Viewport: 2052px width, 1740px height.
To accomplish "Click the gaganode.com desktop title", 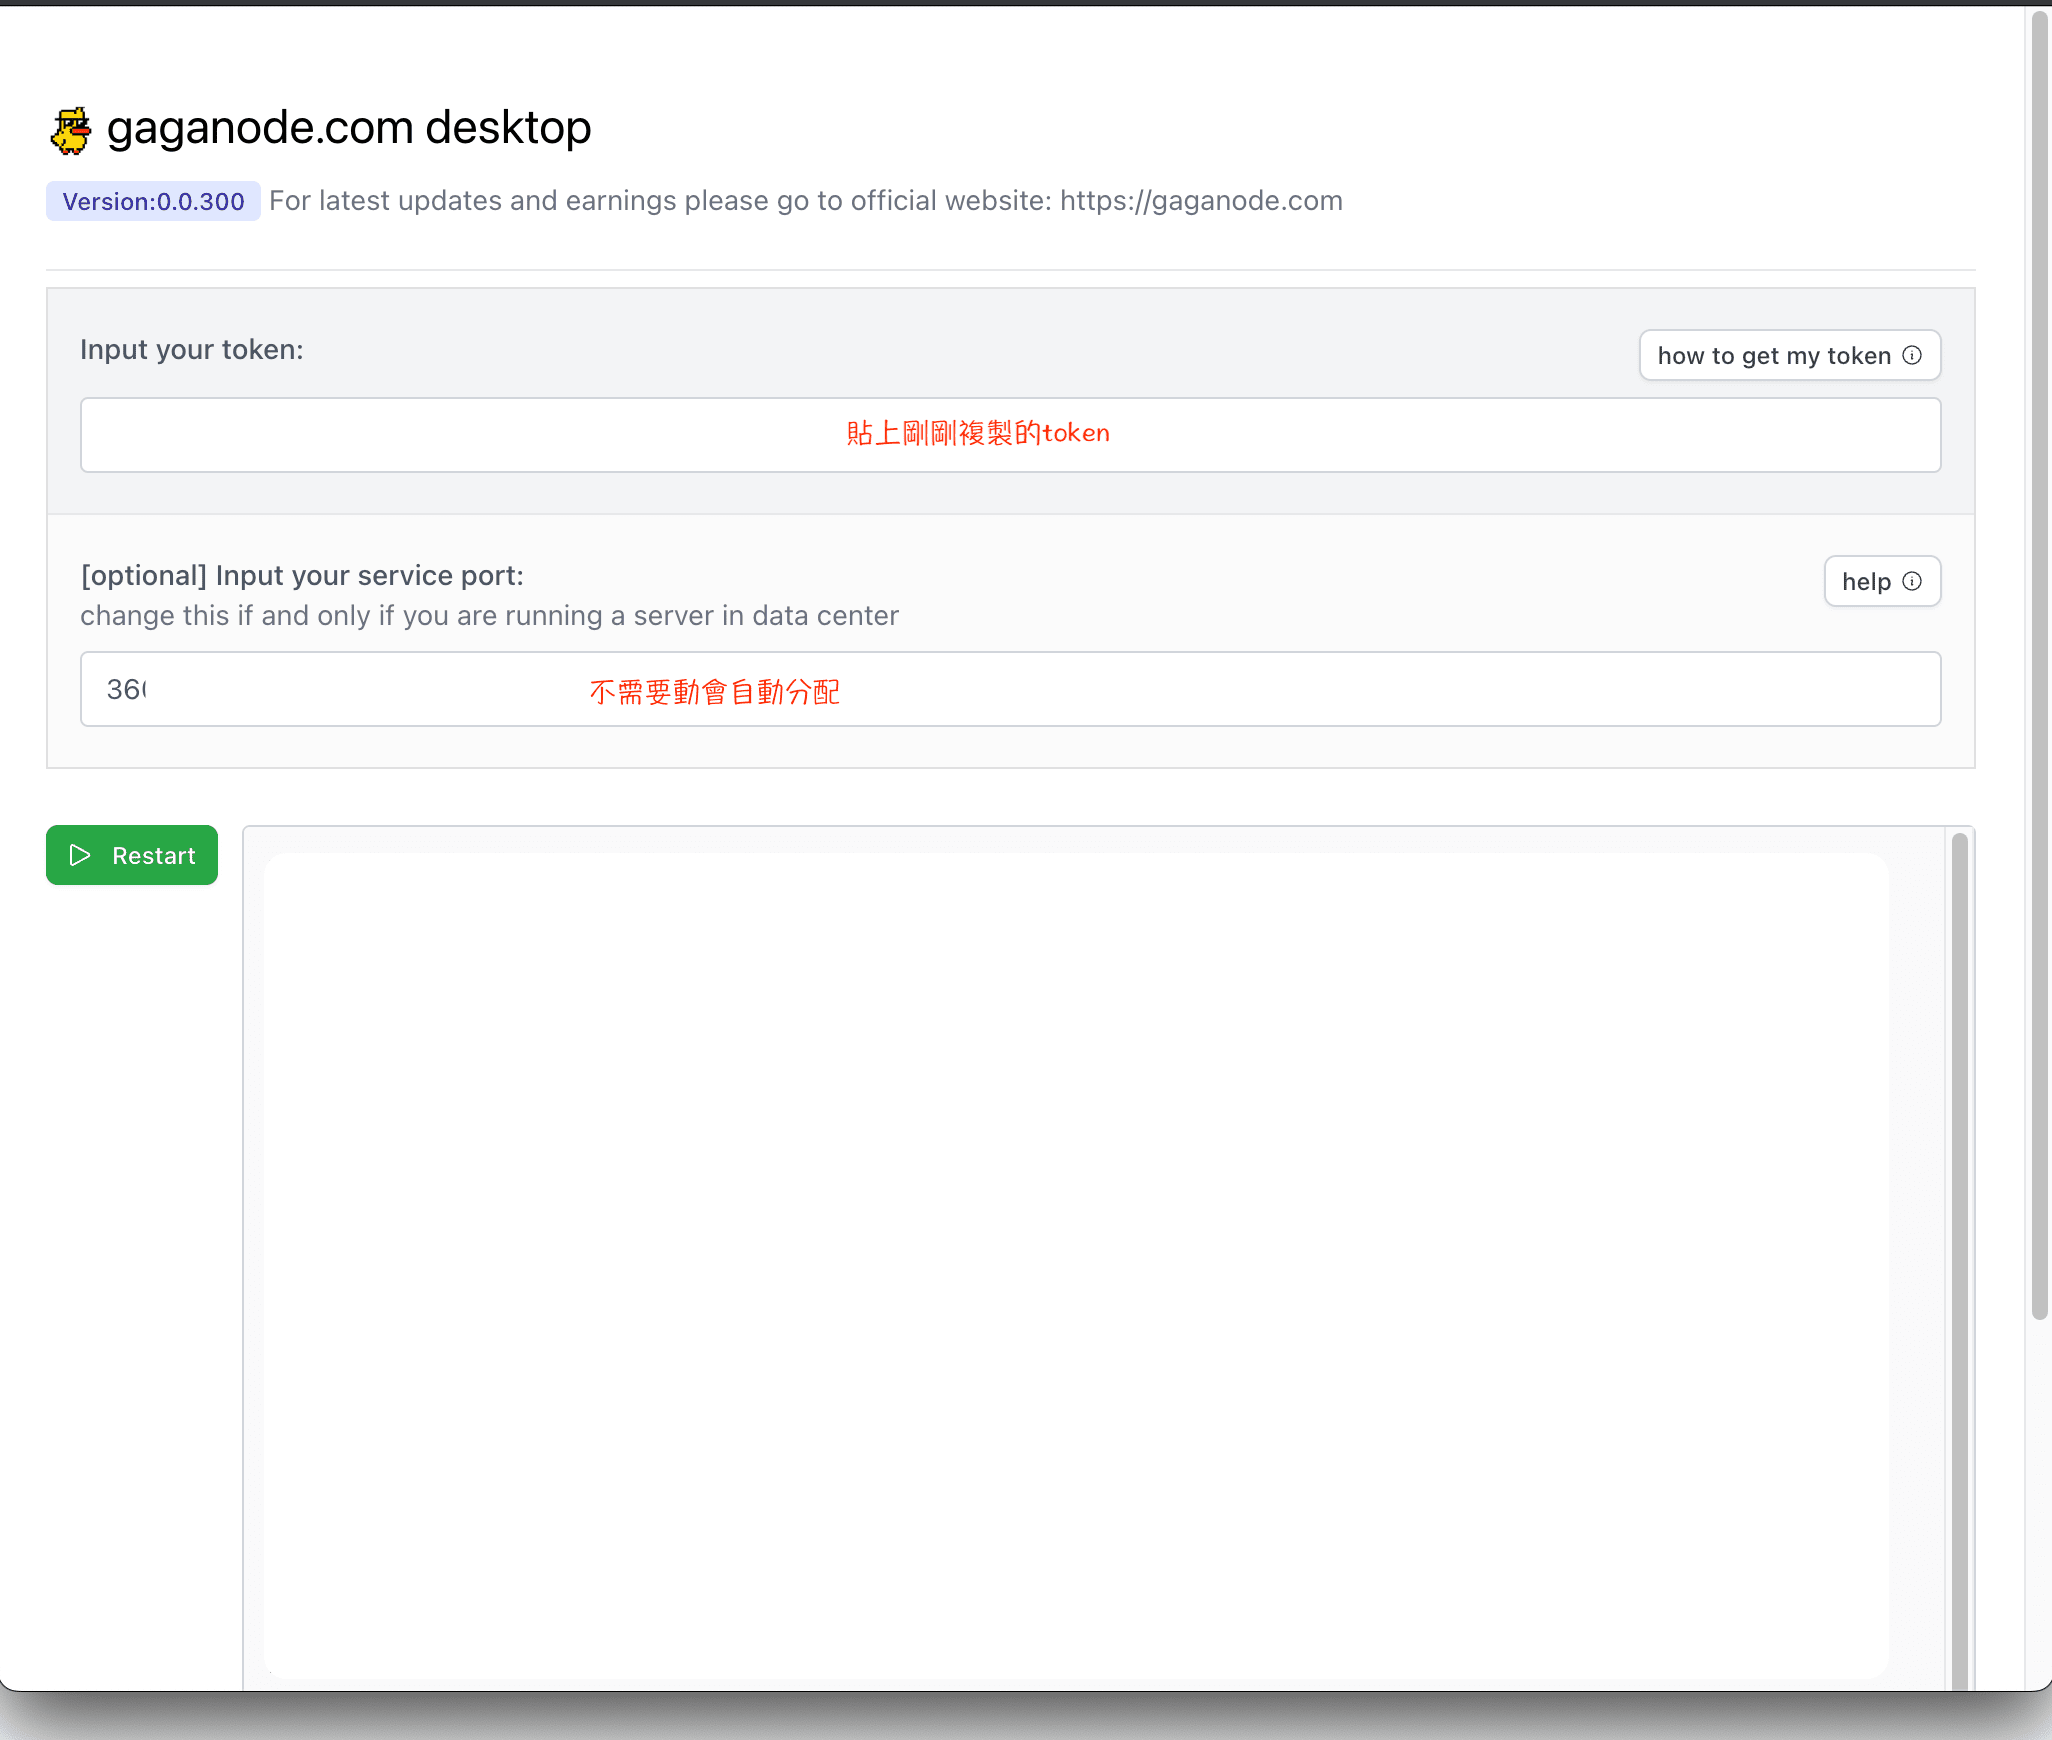I will click(x=349, y=128).
